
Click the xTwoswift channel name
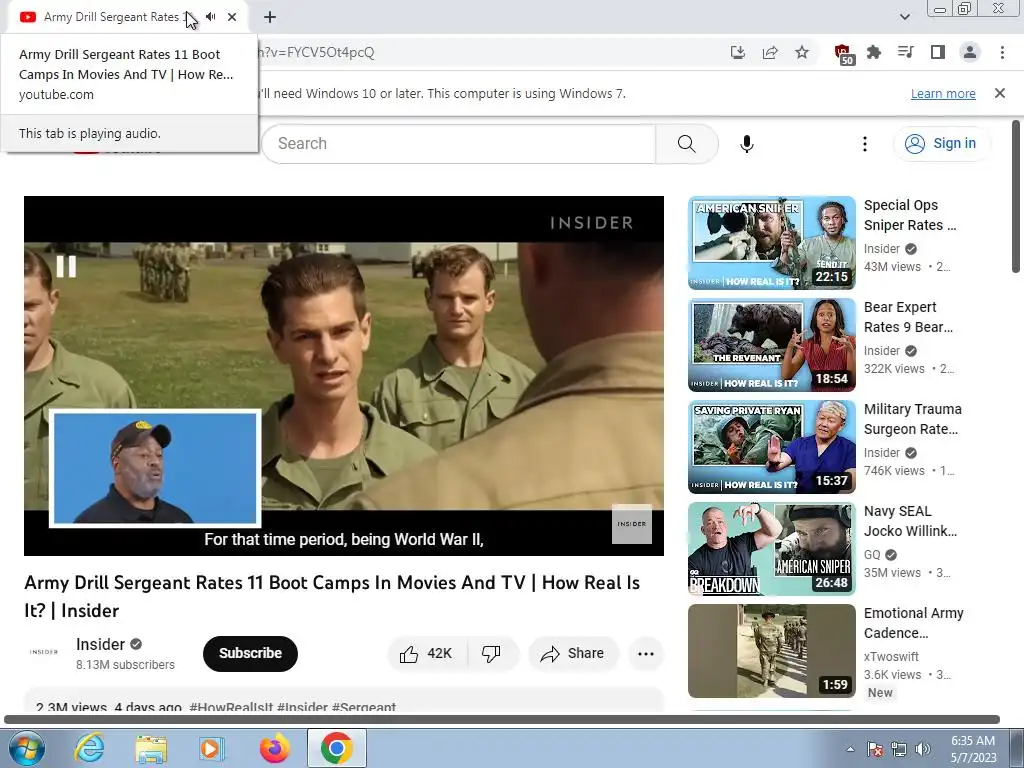[891, 656]
